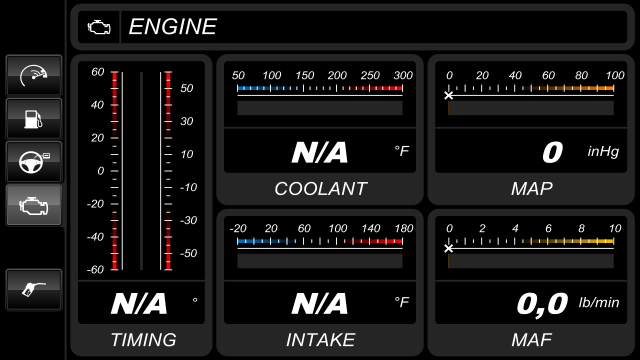Open the fuel nozzle sidebar icon
Screen dimensions: 640x360
[x=34, y=289]
